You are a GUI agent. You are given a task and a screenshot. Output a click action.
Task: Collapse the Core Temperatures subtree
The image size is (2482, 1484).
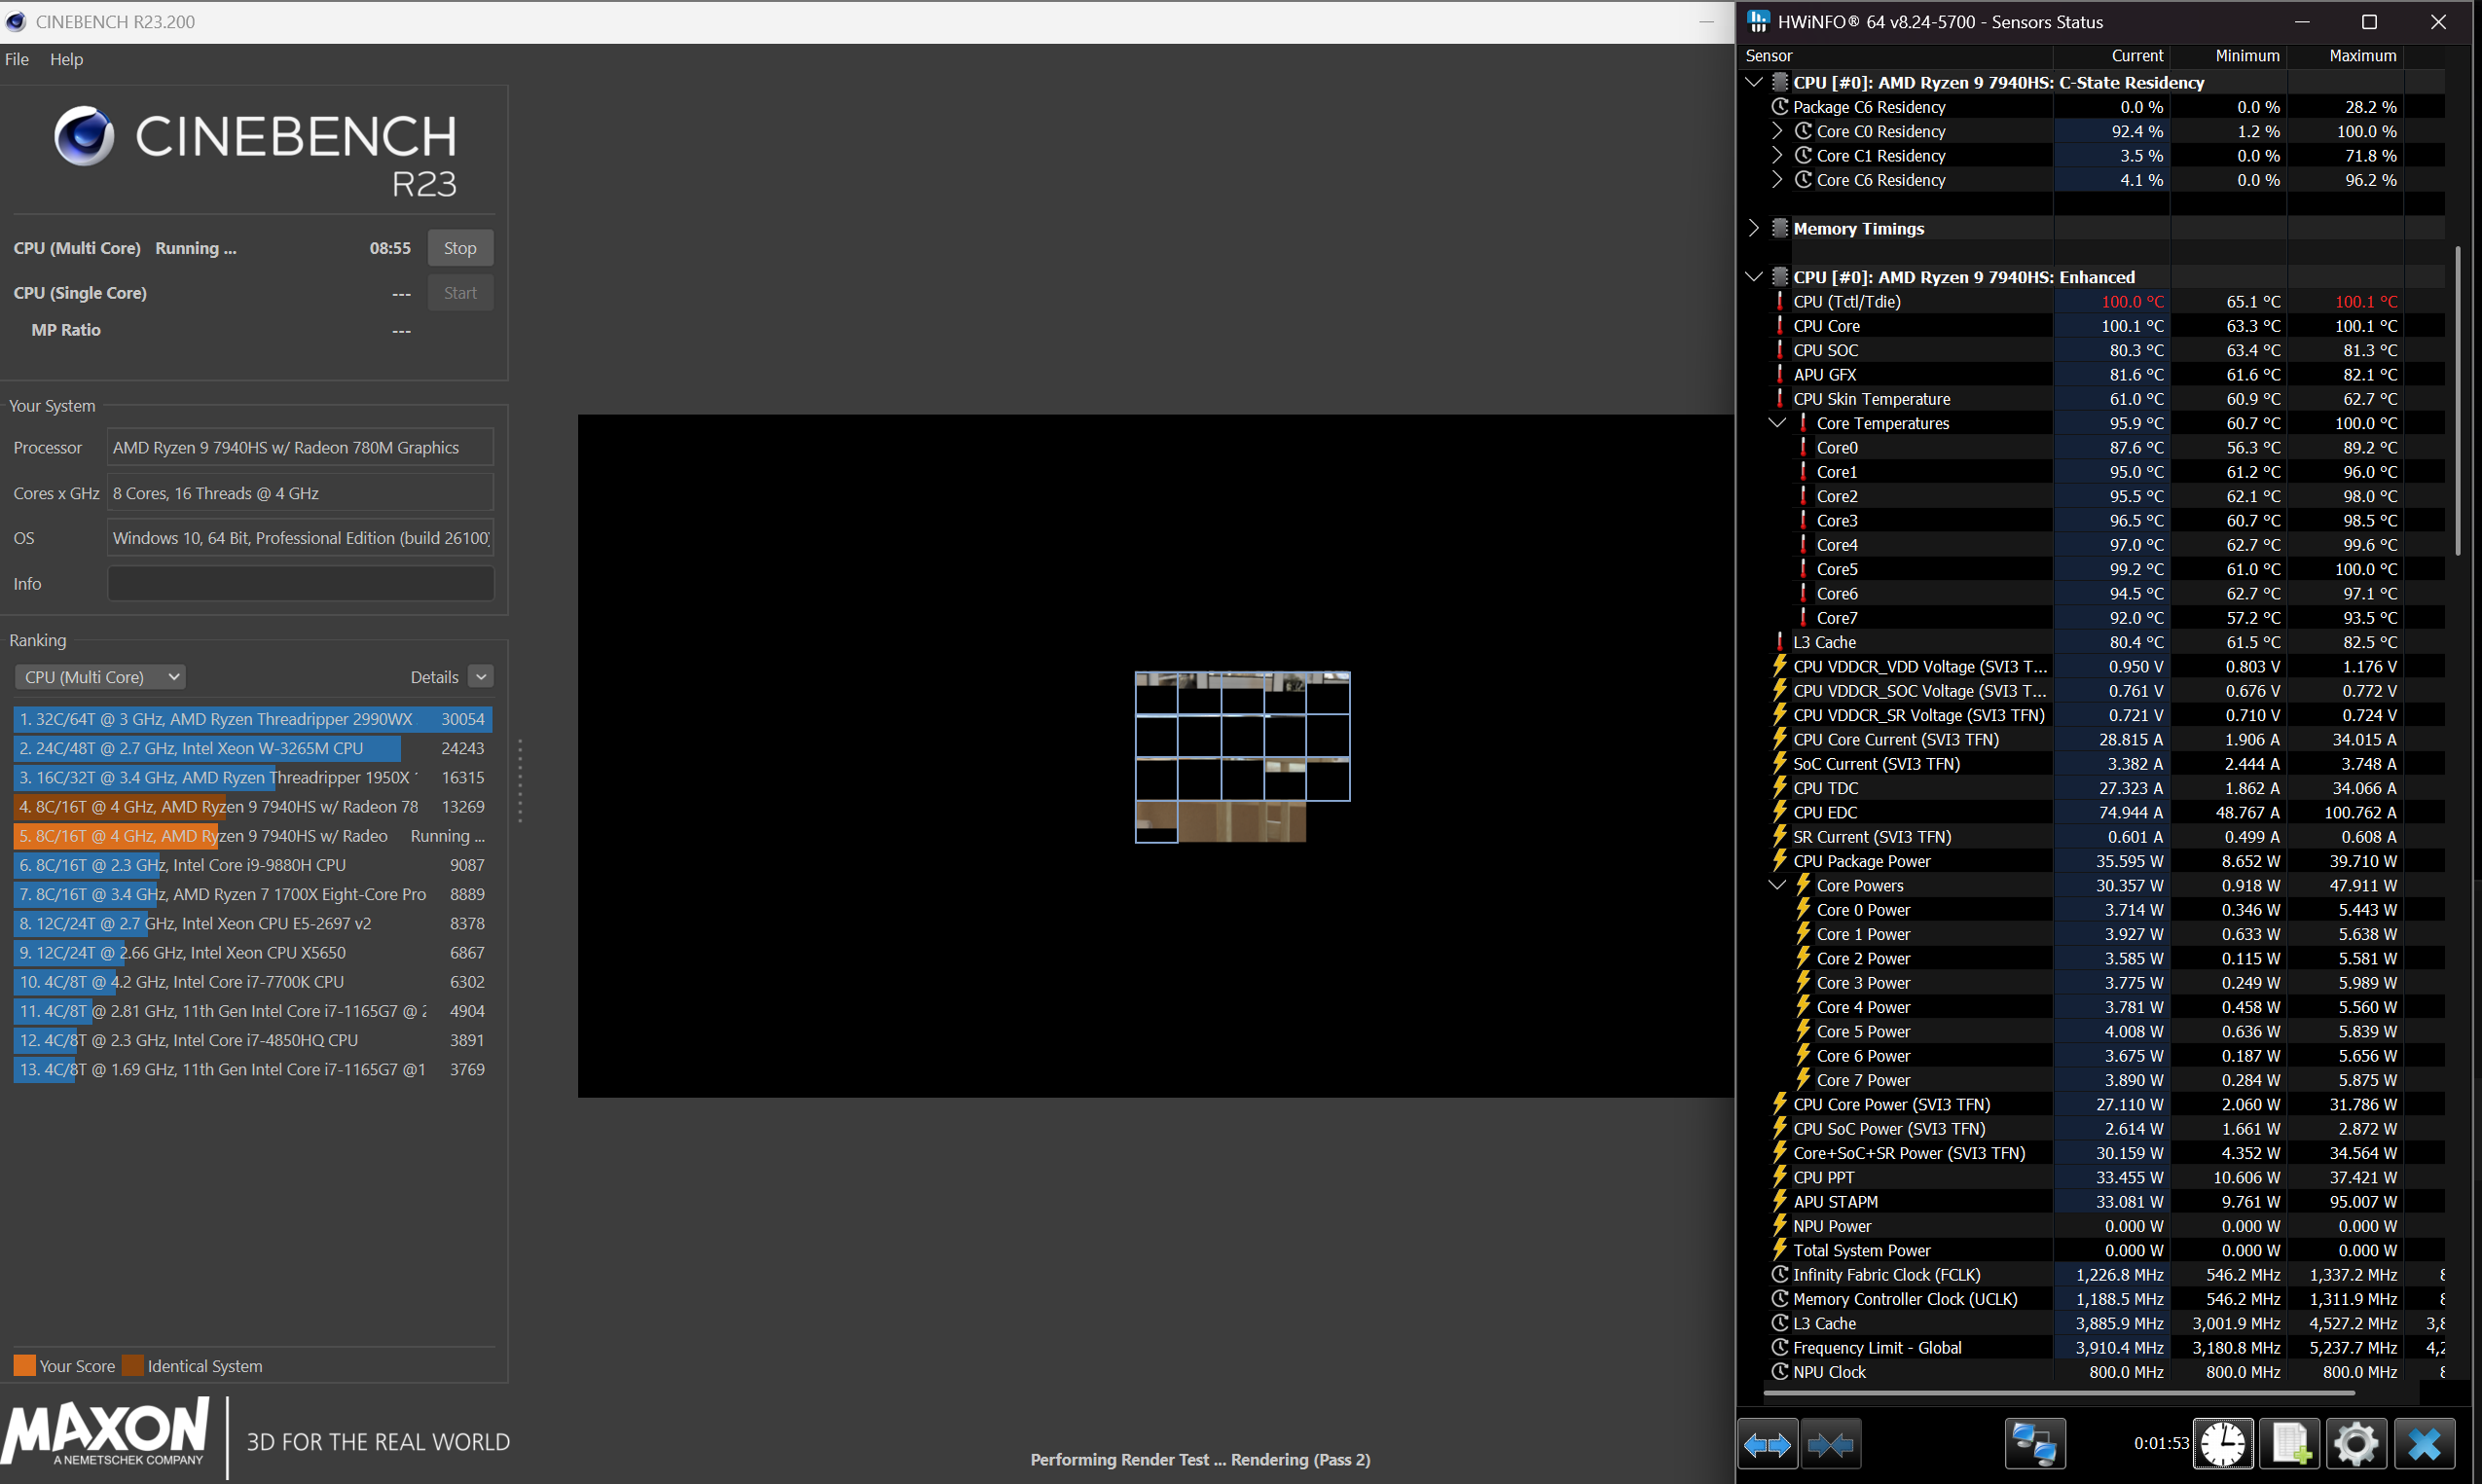pyautogui.click(x=1777, y=423)
